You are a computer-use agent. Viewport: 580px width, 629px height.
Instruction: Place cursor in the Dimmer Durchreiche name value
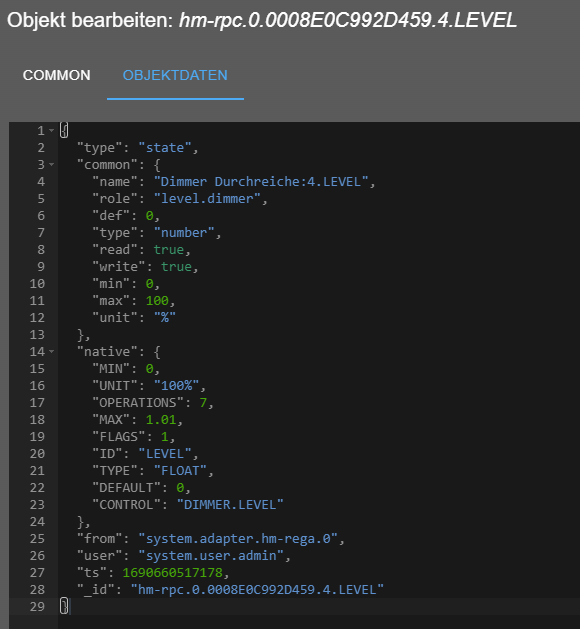point(261,182)
